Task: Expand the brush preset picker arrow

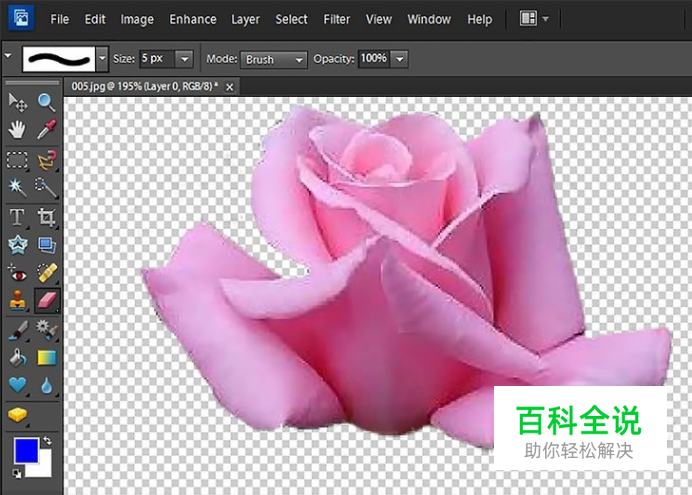Action: tap(102, 59)
